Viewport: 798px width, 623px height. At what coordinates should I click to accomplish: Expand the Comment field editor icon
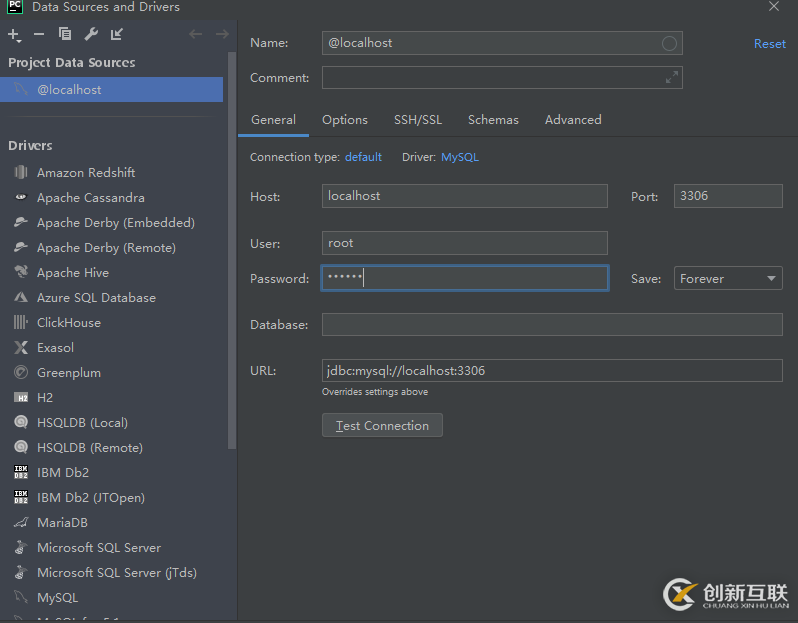(672, 78)
